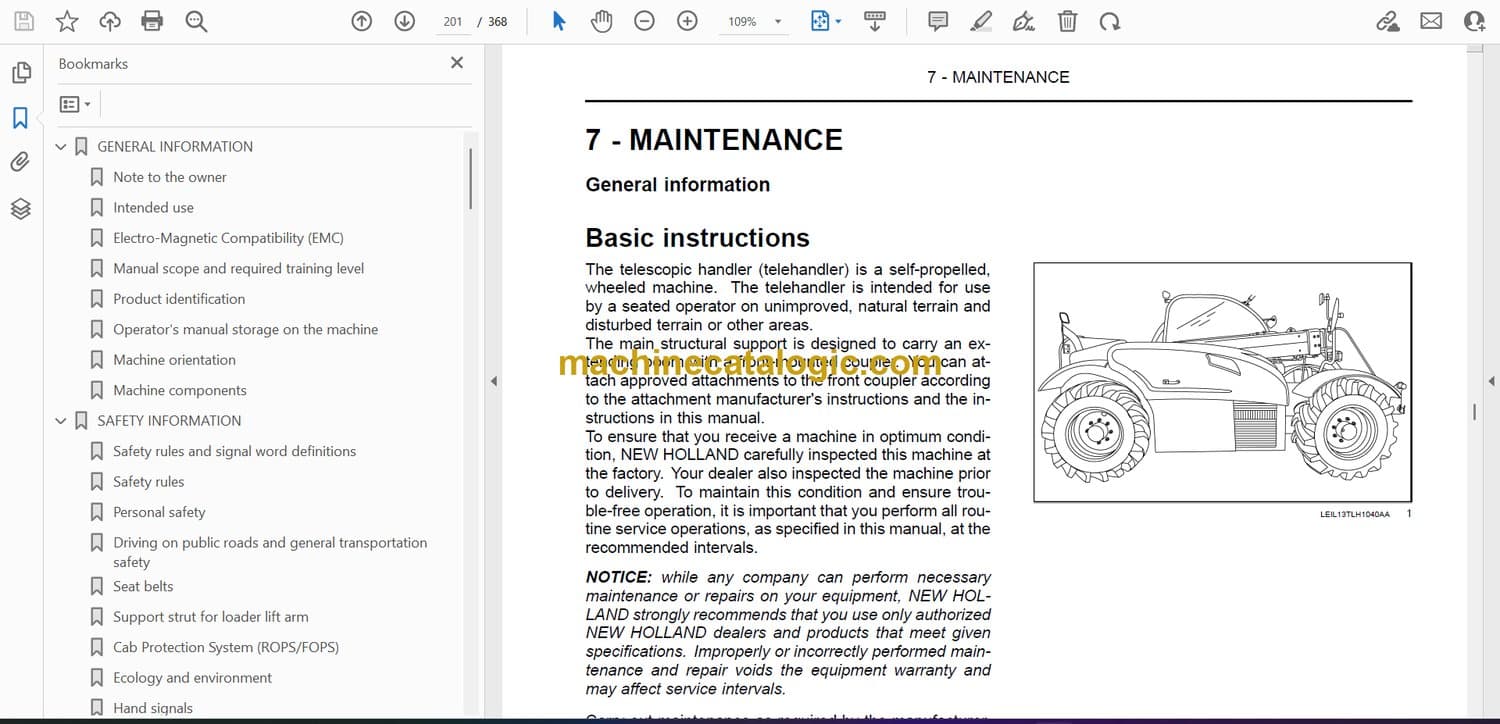Select the Hand pan tool
Viewport: 1500px width, 724px height.
point(601,21)
